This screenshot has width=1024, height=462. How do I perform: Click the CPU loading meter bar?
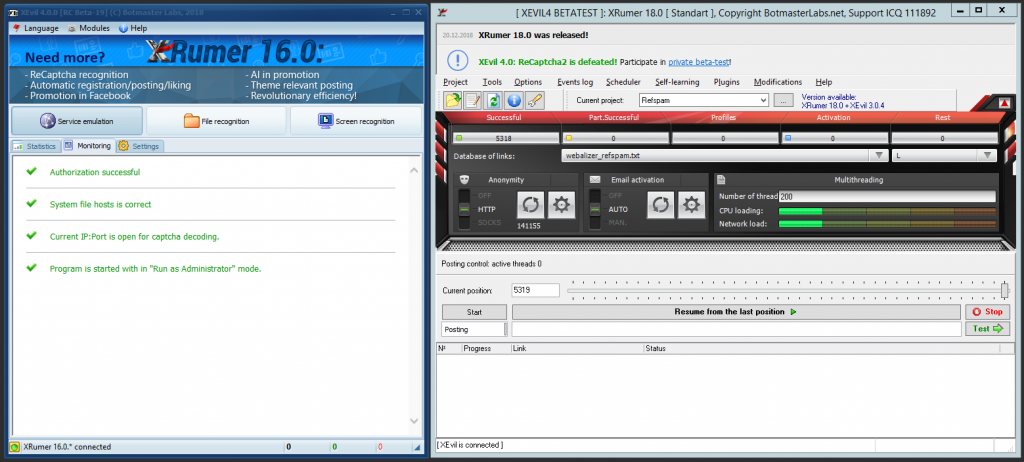[x=888, y=211]
